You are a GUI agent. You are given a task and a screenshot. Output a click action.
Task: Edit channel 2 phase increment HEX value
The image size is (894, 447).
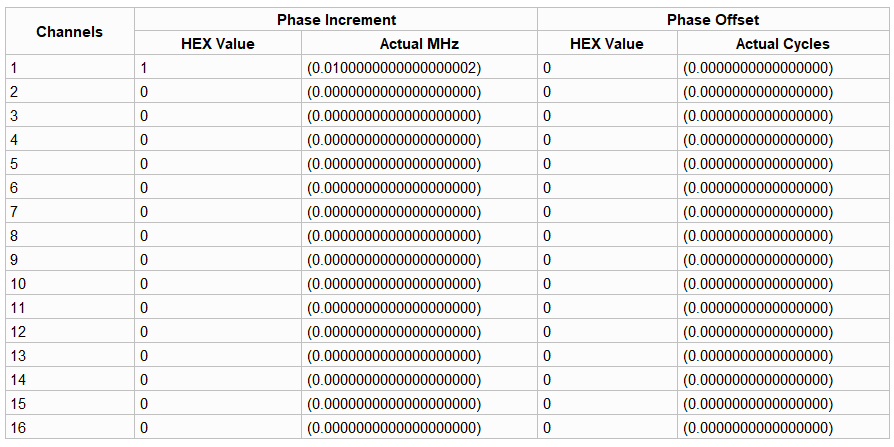point(144,92)
